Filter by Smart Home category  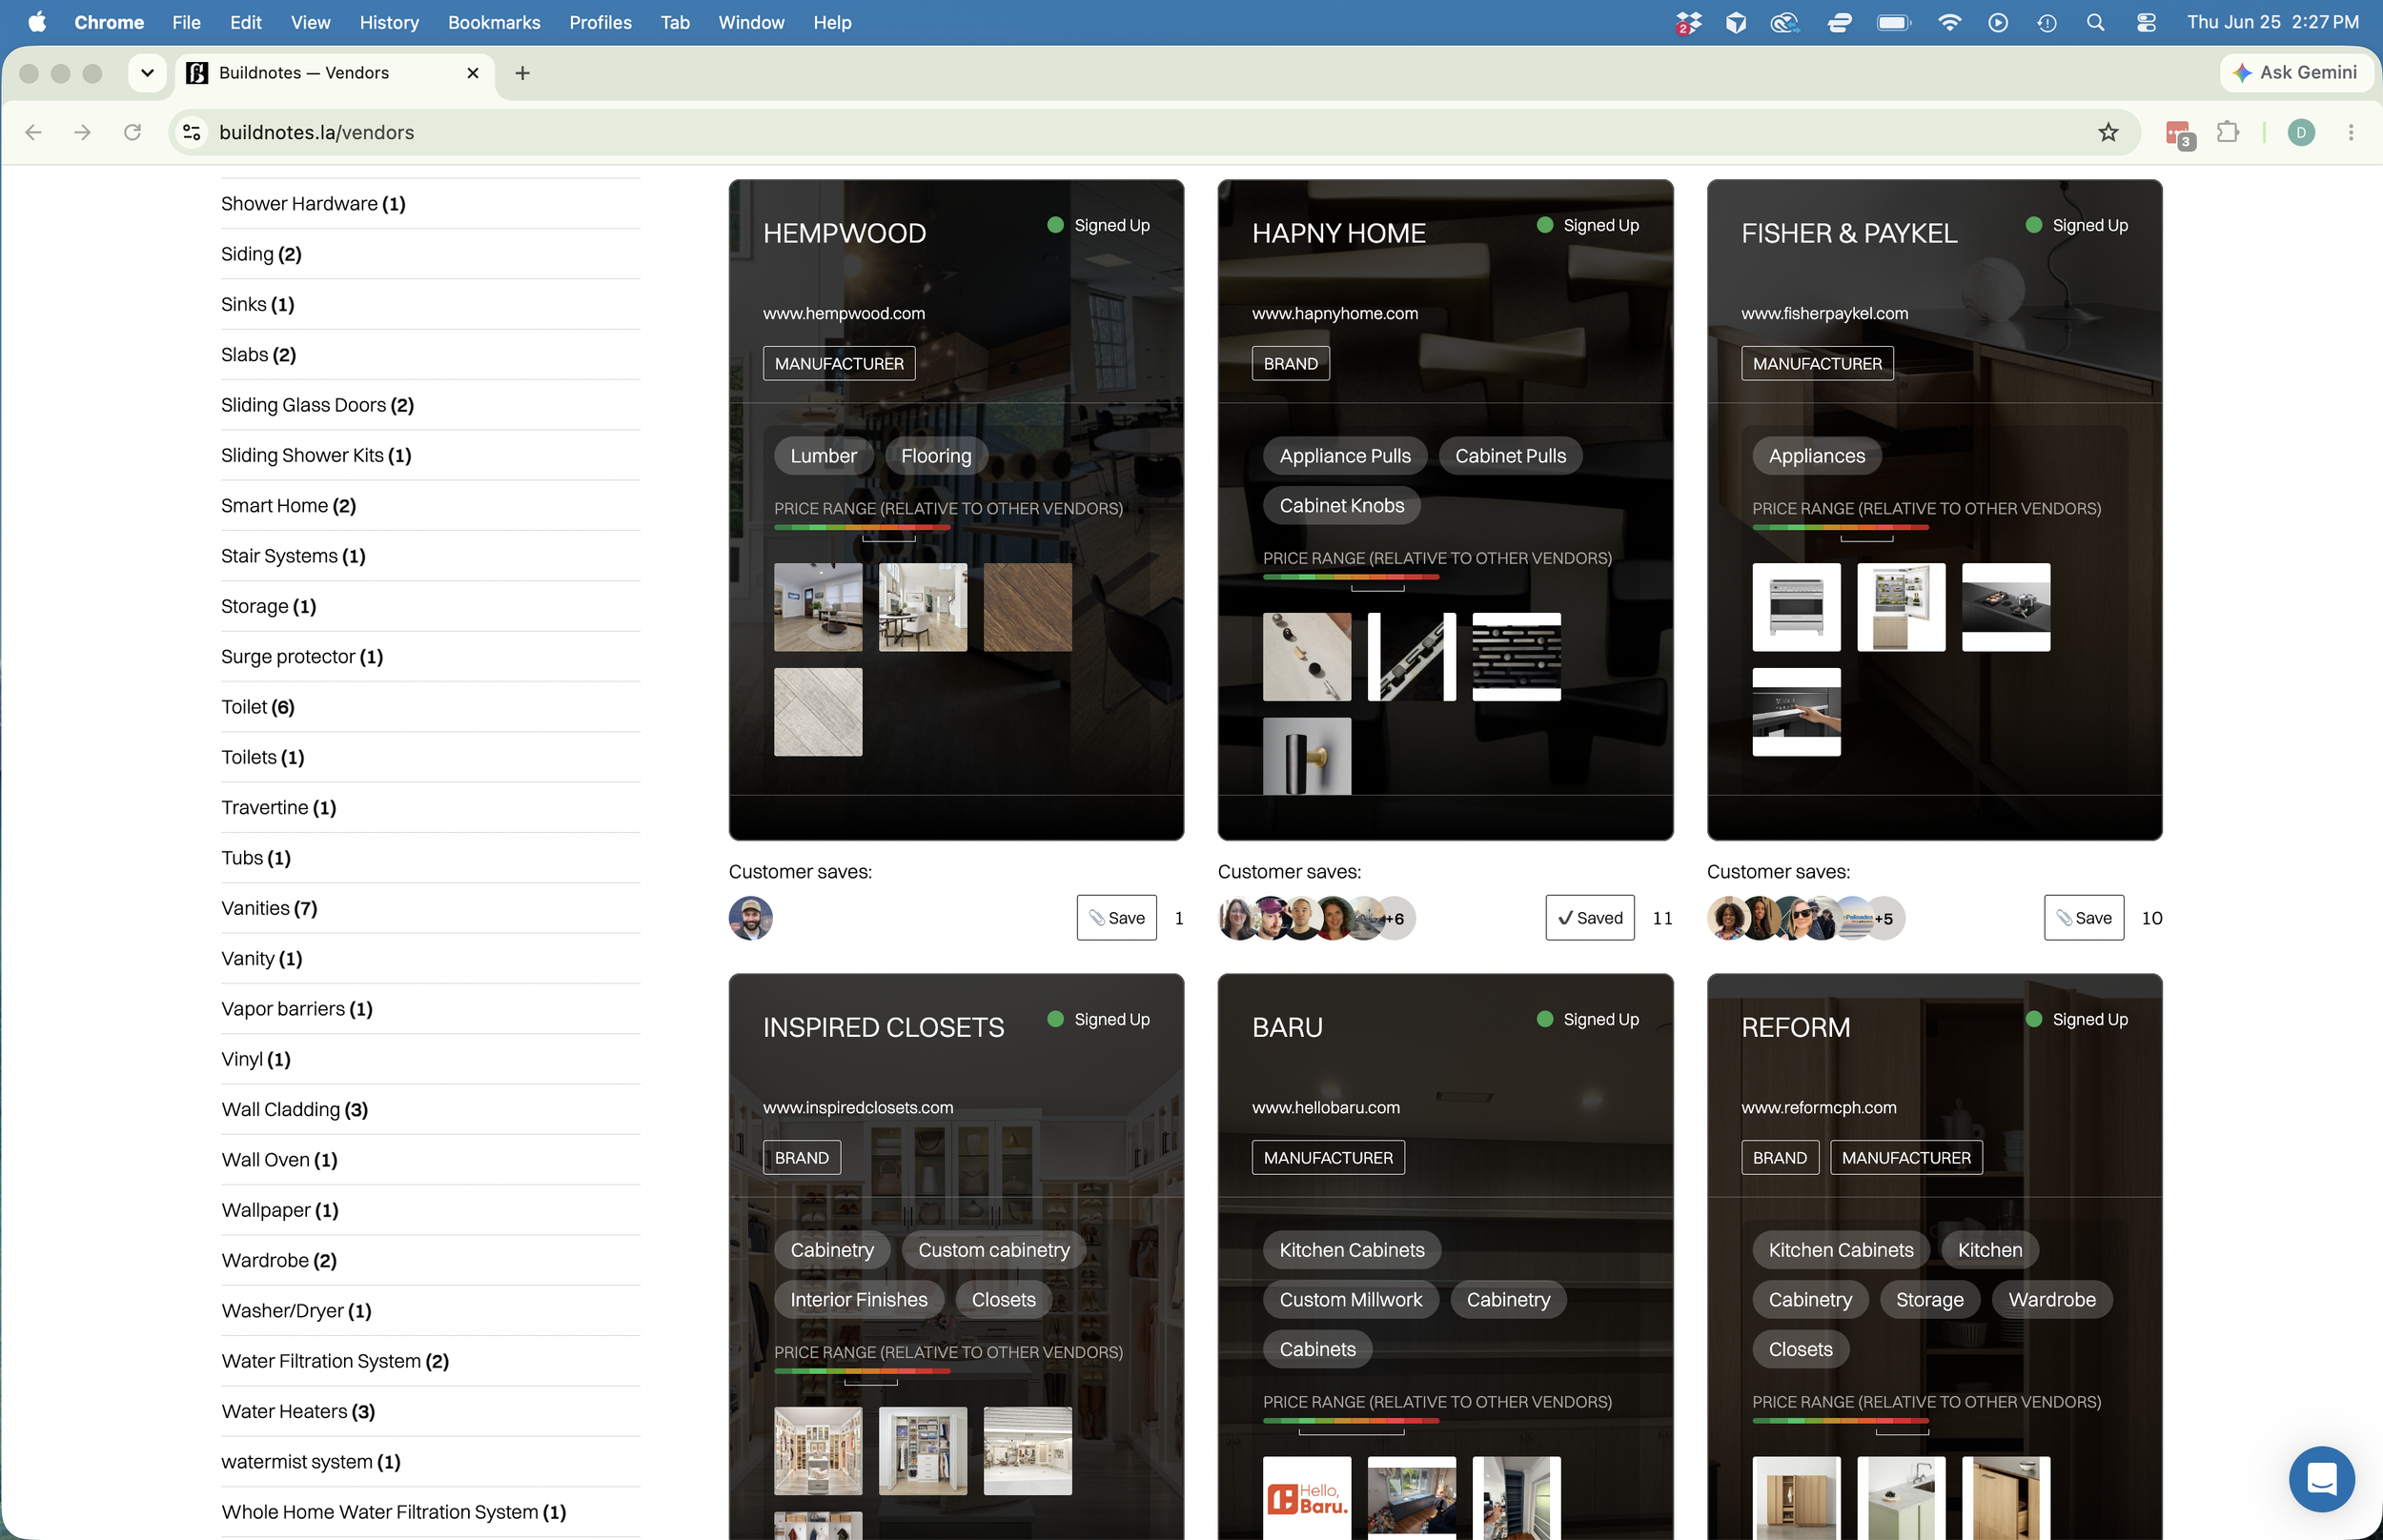[x=288, y=506]
